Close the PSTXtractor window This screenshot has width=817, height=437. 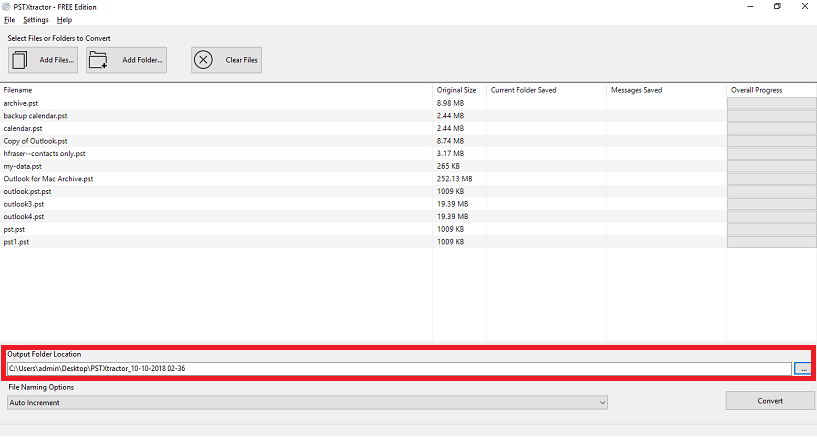804,7
